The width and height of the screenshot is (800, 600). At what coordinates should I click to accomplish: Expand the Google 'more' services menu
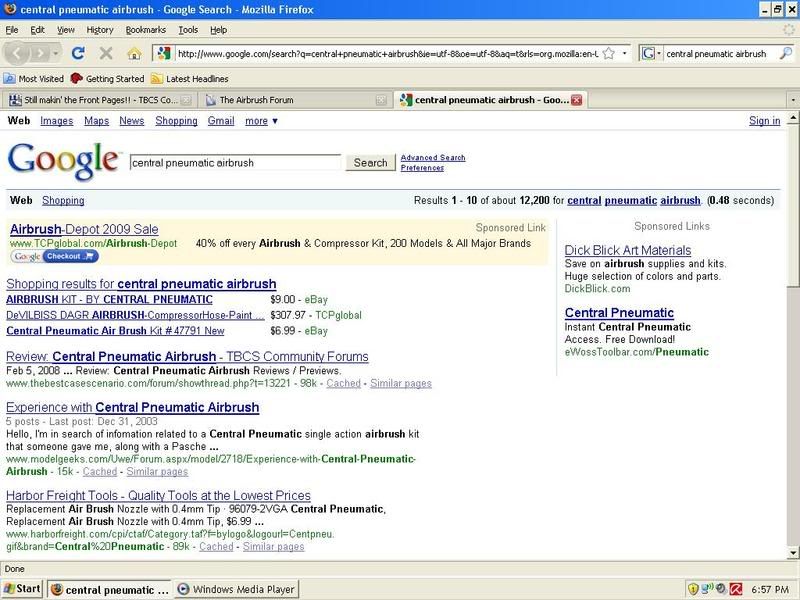261,121
